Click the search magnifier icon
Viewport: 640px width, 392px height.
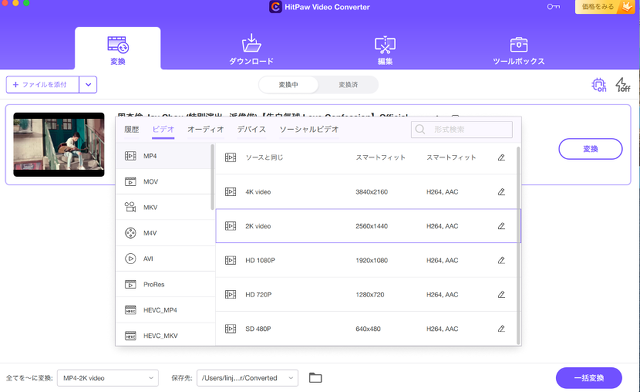click(x=420, y=129)
